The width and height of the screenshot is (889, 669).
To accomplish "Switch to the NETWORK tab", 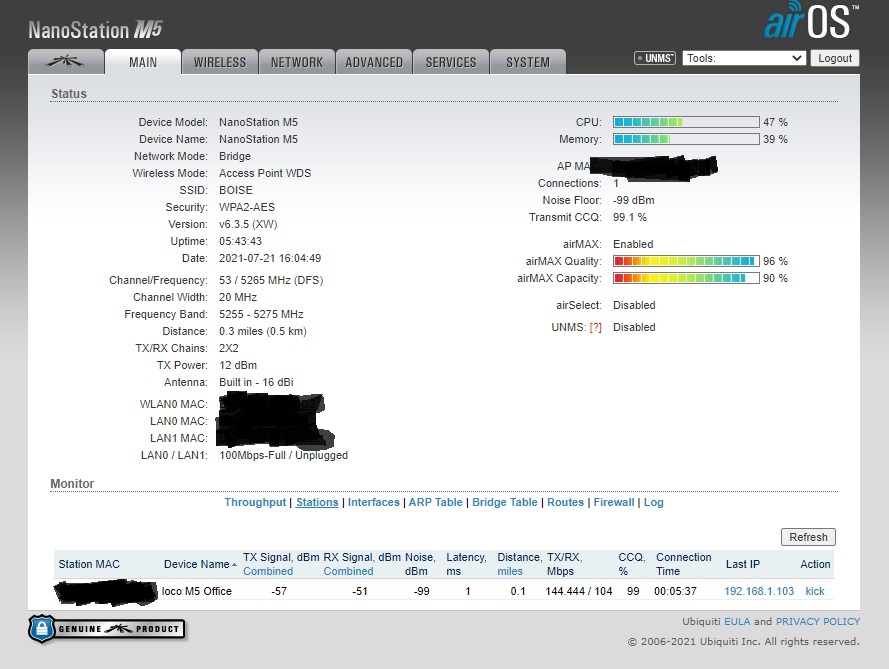I will [297, 62].
